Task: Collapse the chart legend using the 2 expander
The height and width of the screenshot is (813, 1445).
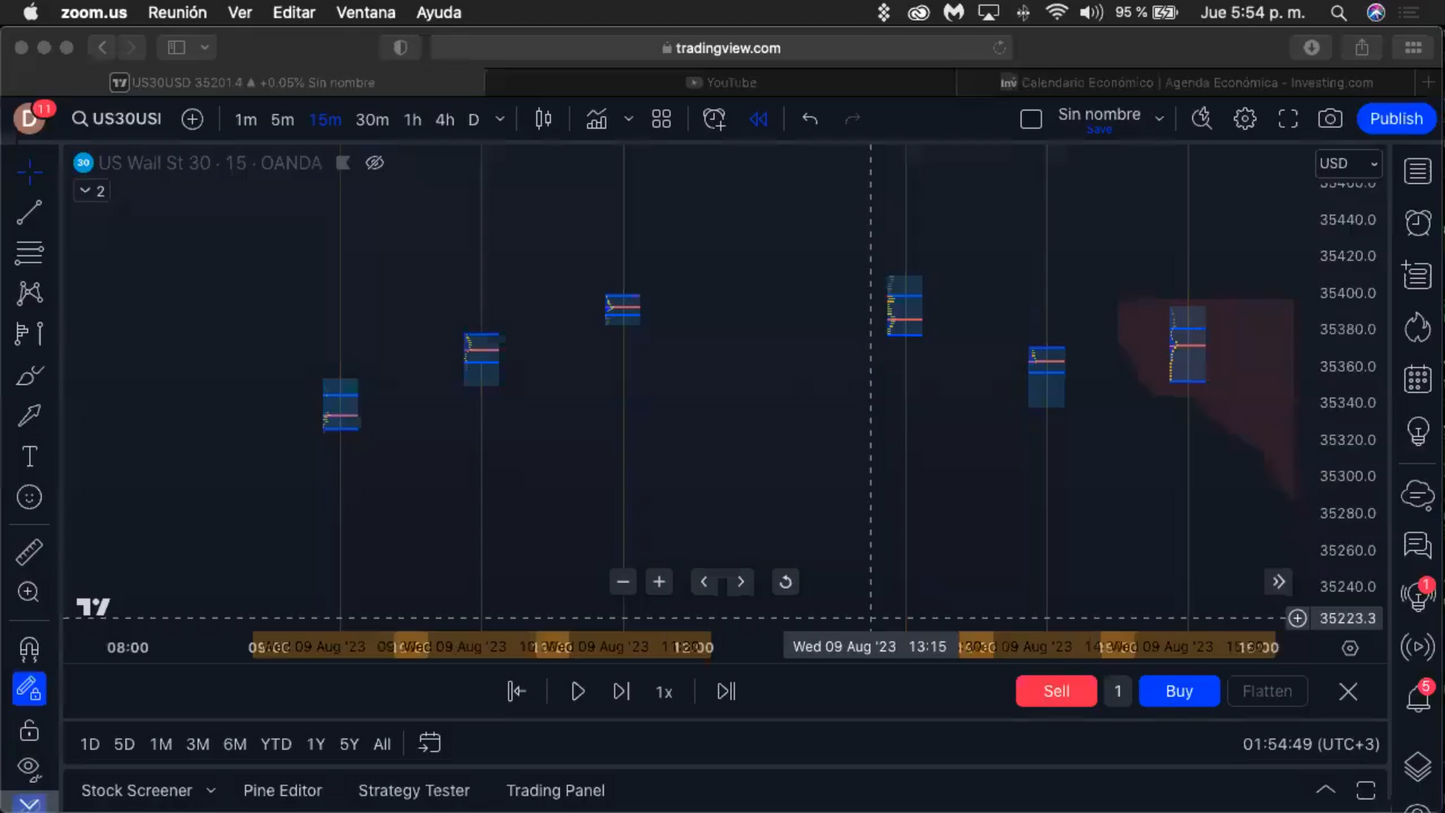Action: tap(91, 190)
